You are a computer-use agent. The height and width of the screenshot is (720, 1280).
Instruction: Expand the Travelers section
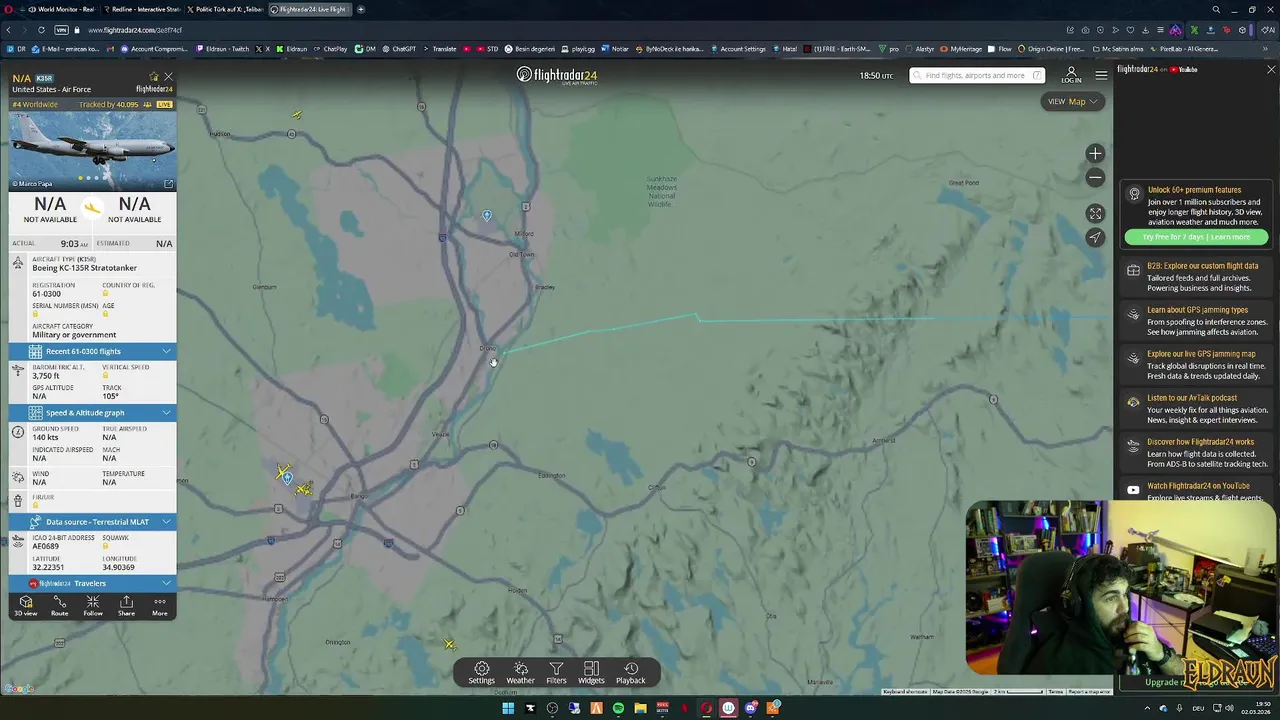pos(93,583)
